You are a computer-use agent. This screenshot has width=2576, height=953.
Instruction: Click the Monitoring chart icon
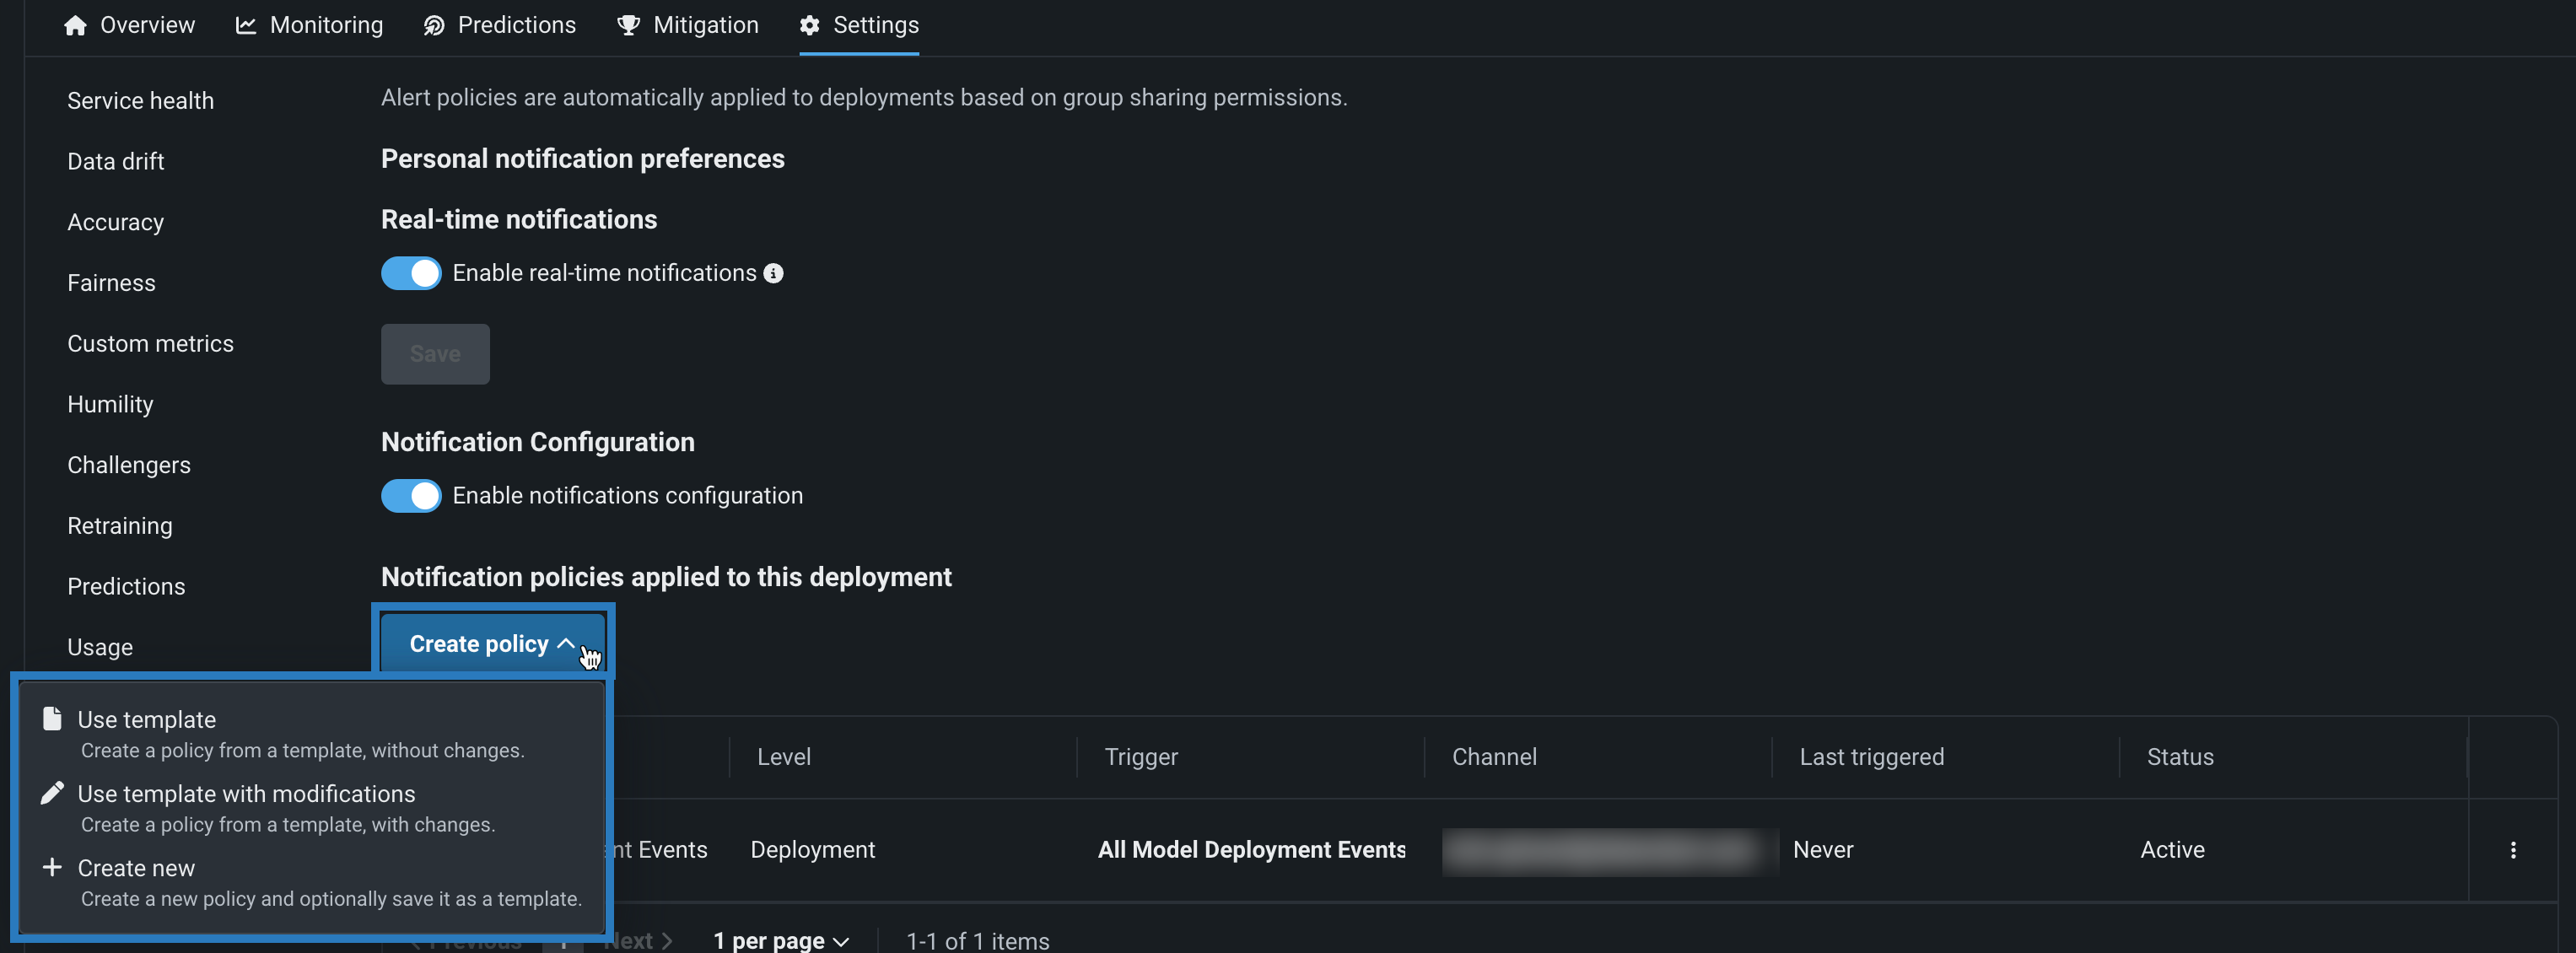click(245, 25)
